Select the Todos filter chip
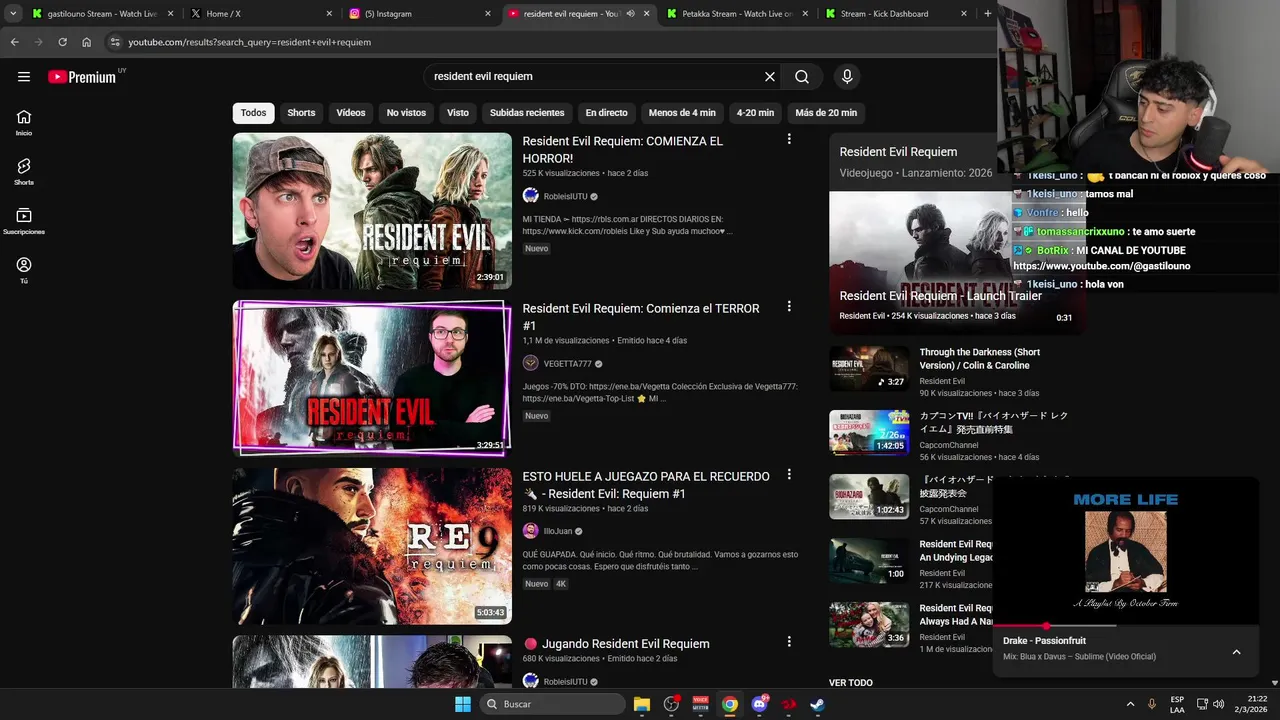This screenshot has width=1280, height=720. point(254,113)
